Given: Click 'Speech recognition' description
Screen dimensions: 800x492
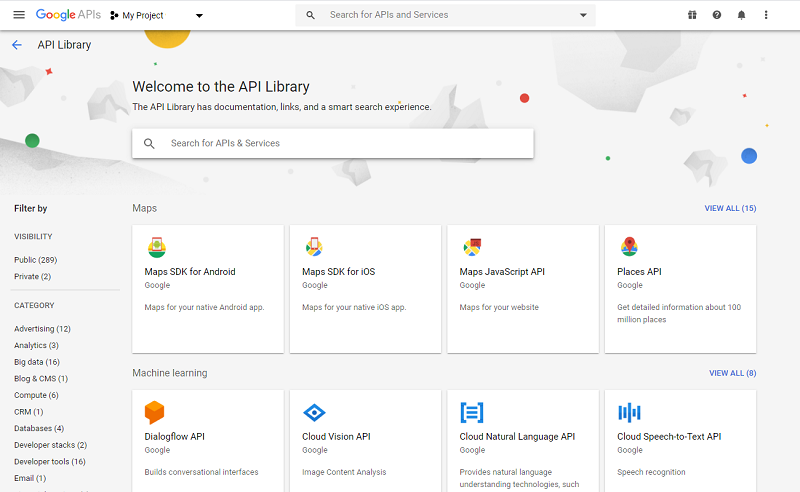Looking at the screenshot, I should click(651, 472).
